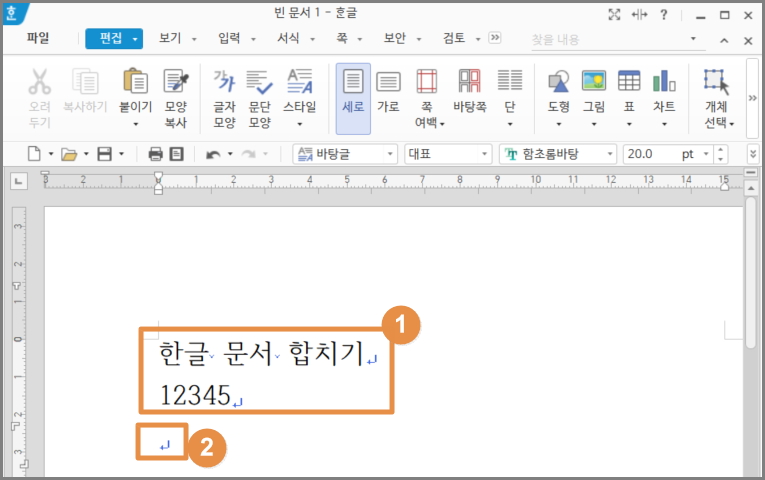Show more menus with the >> button
765x480 pixels.
495,38
